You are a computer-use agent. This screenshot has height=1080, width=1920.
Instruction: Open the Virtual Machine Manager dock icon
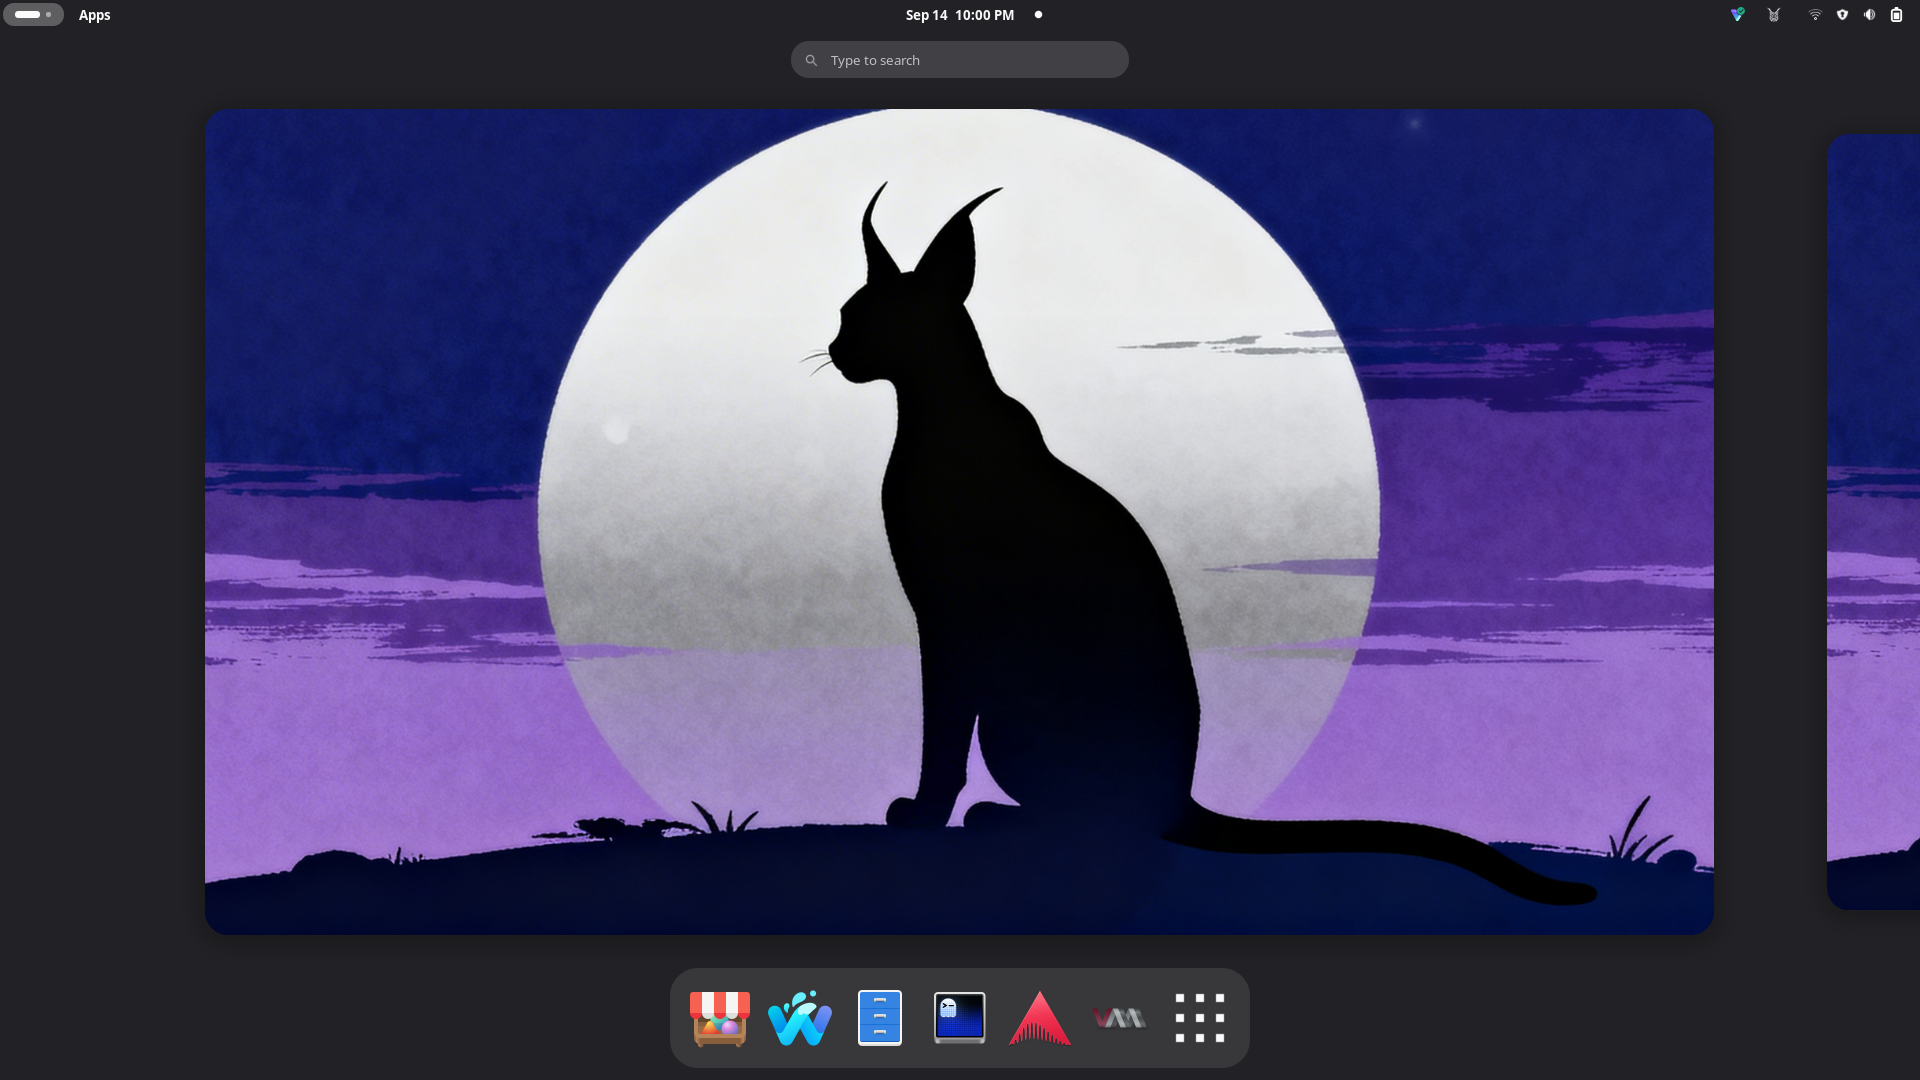coord(1120,1018)
